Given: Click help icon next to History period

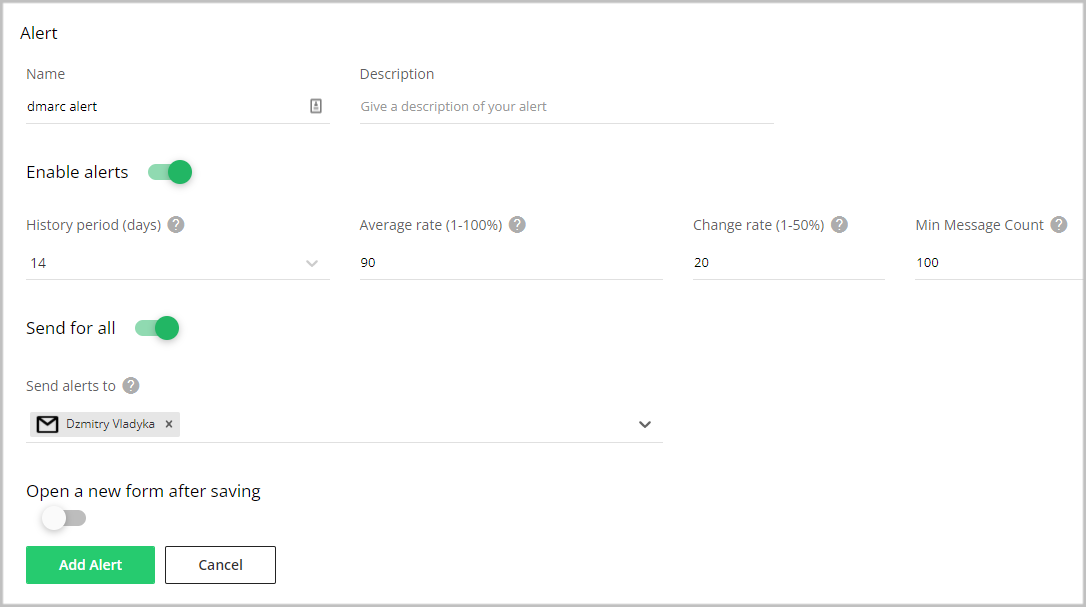Looking at the screenshot, I should pyautogui.click(x=176, y=225).
